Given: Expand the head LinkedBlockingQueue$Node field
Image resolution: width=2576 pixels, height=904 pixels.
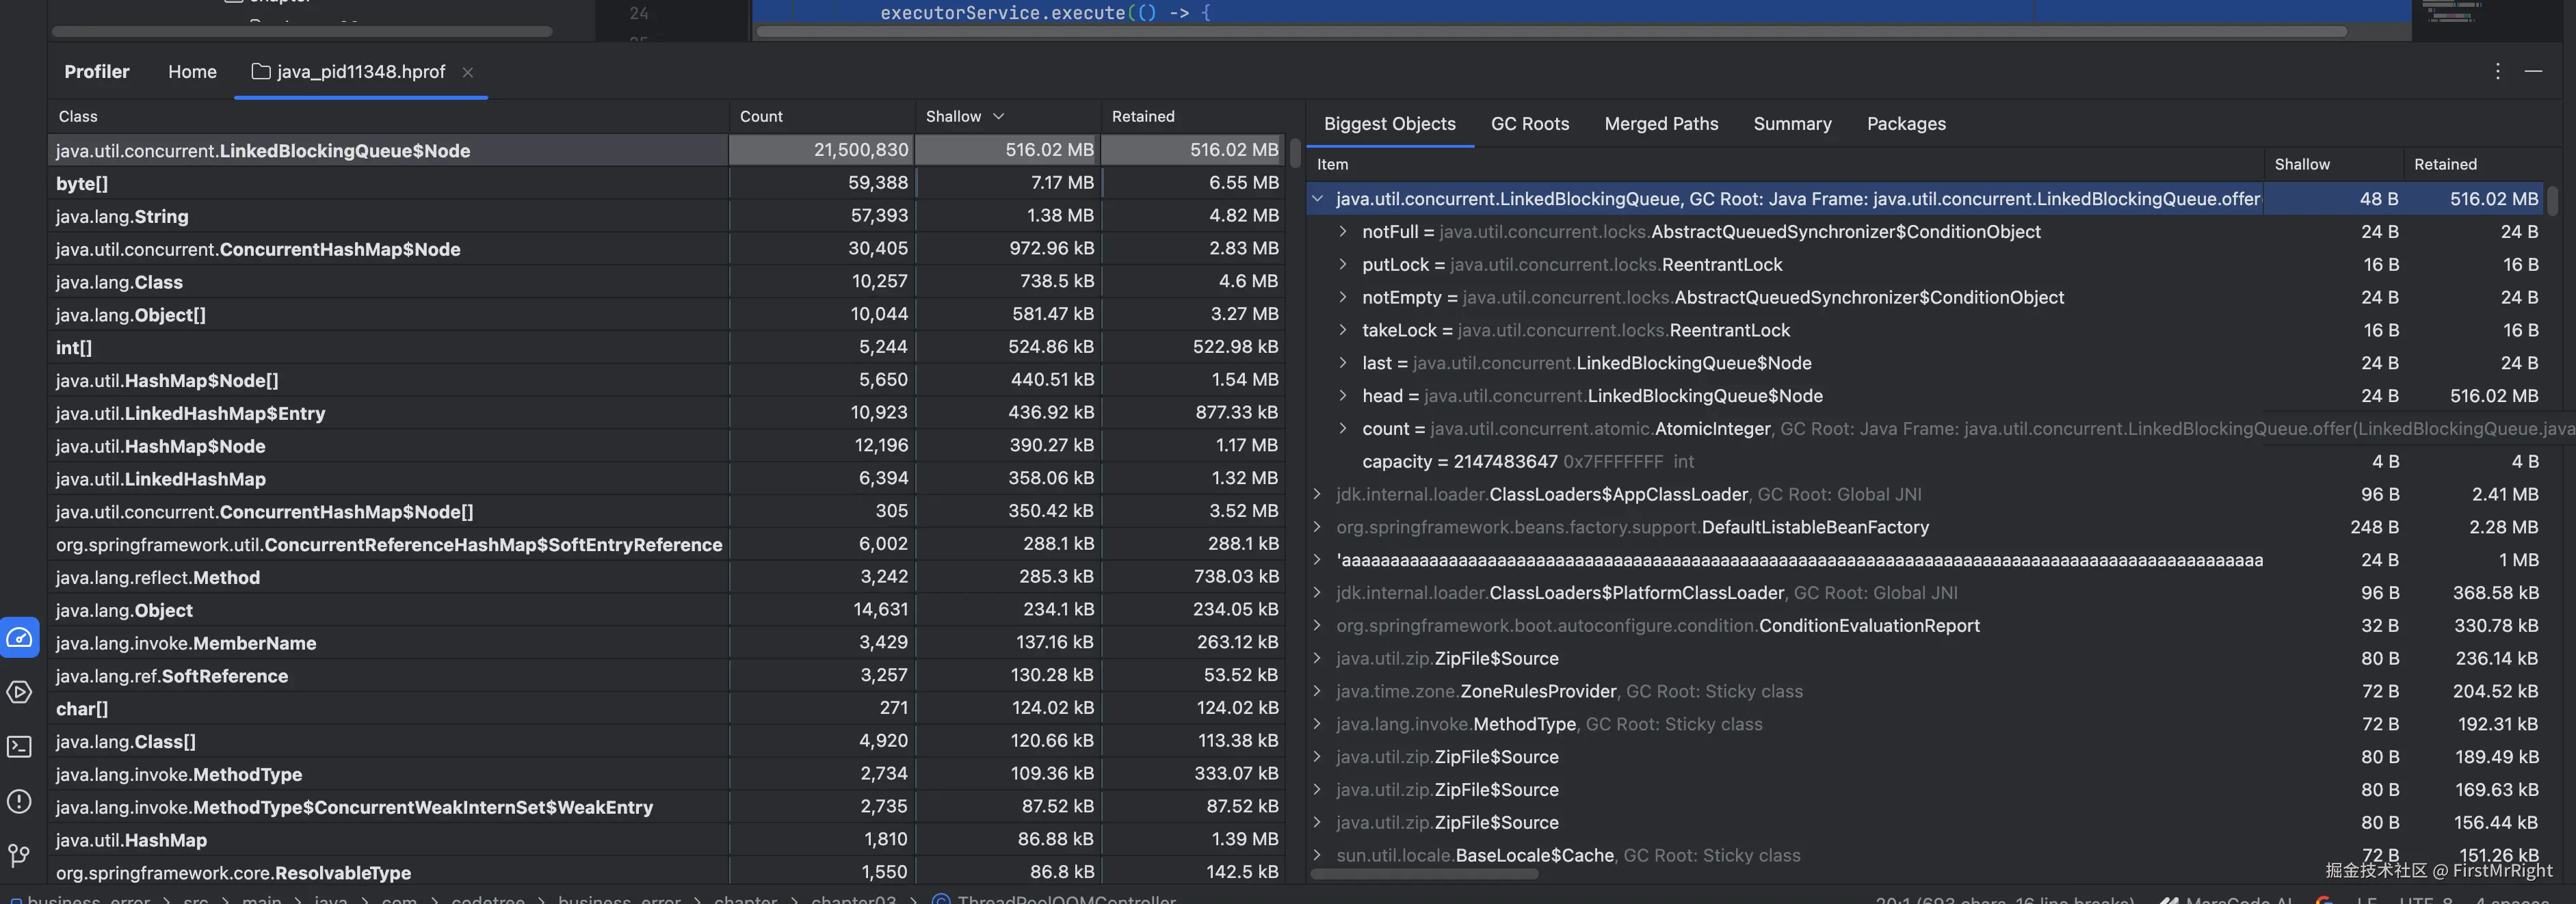Looking at the screenshot, I should pyautogui.click(x=1343, y=396).
